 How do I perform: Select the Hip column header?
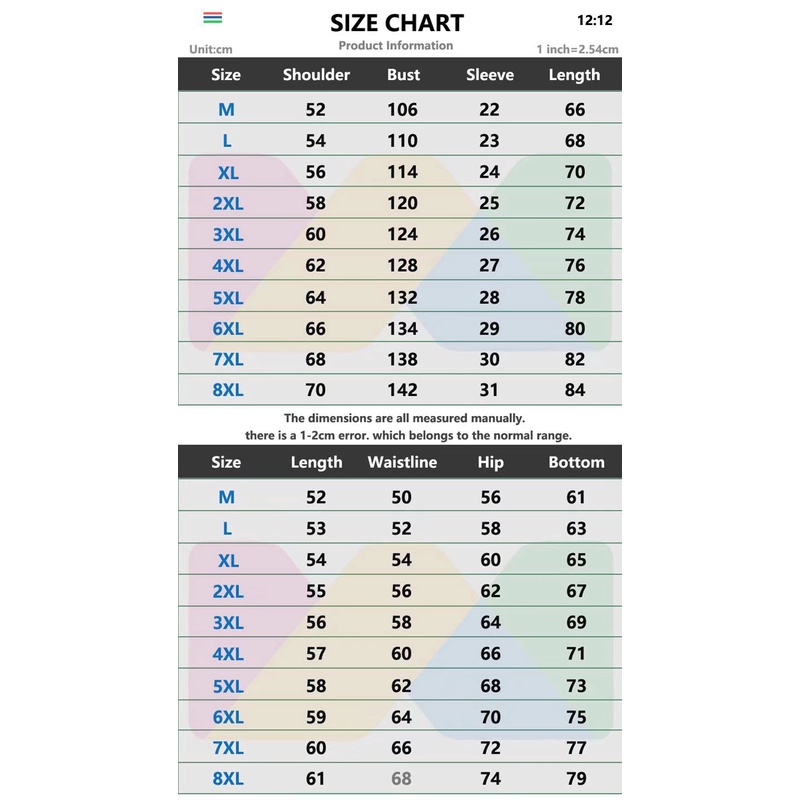490,462
